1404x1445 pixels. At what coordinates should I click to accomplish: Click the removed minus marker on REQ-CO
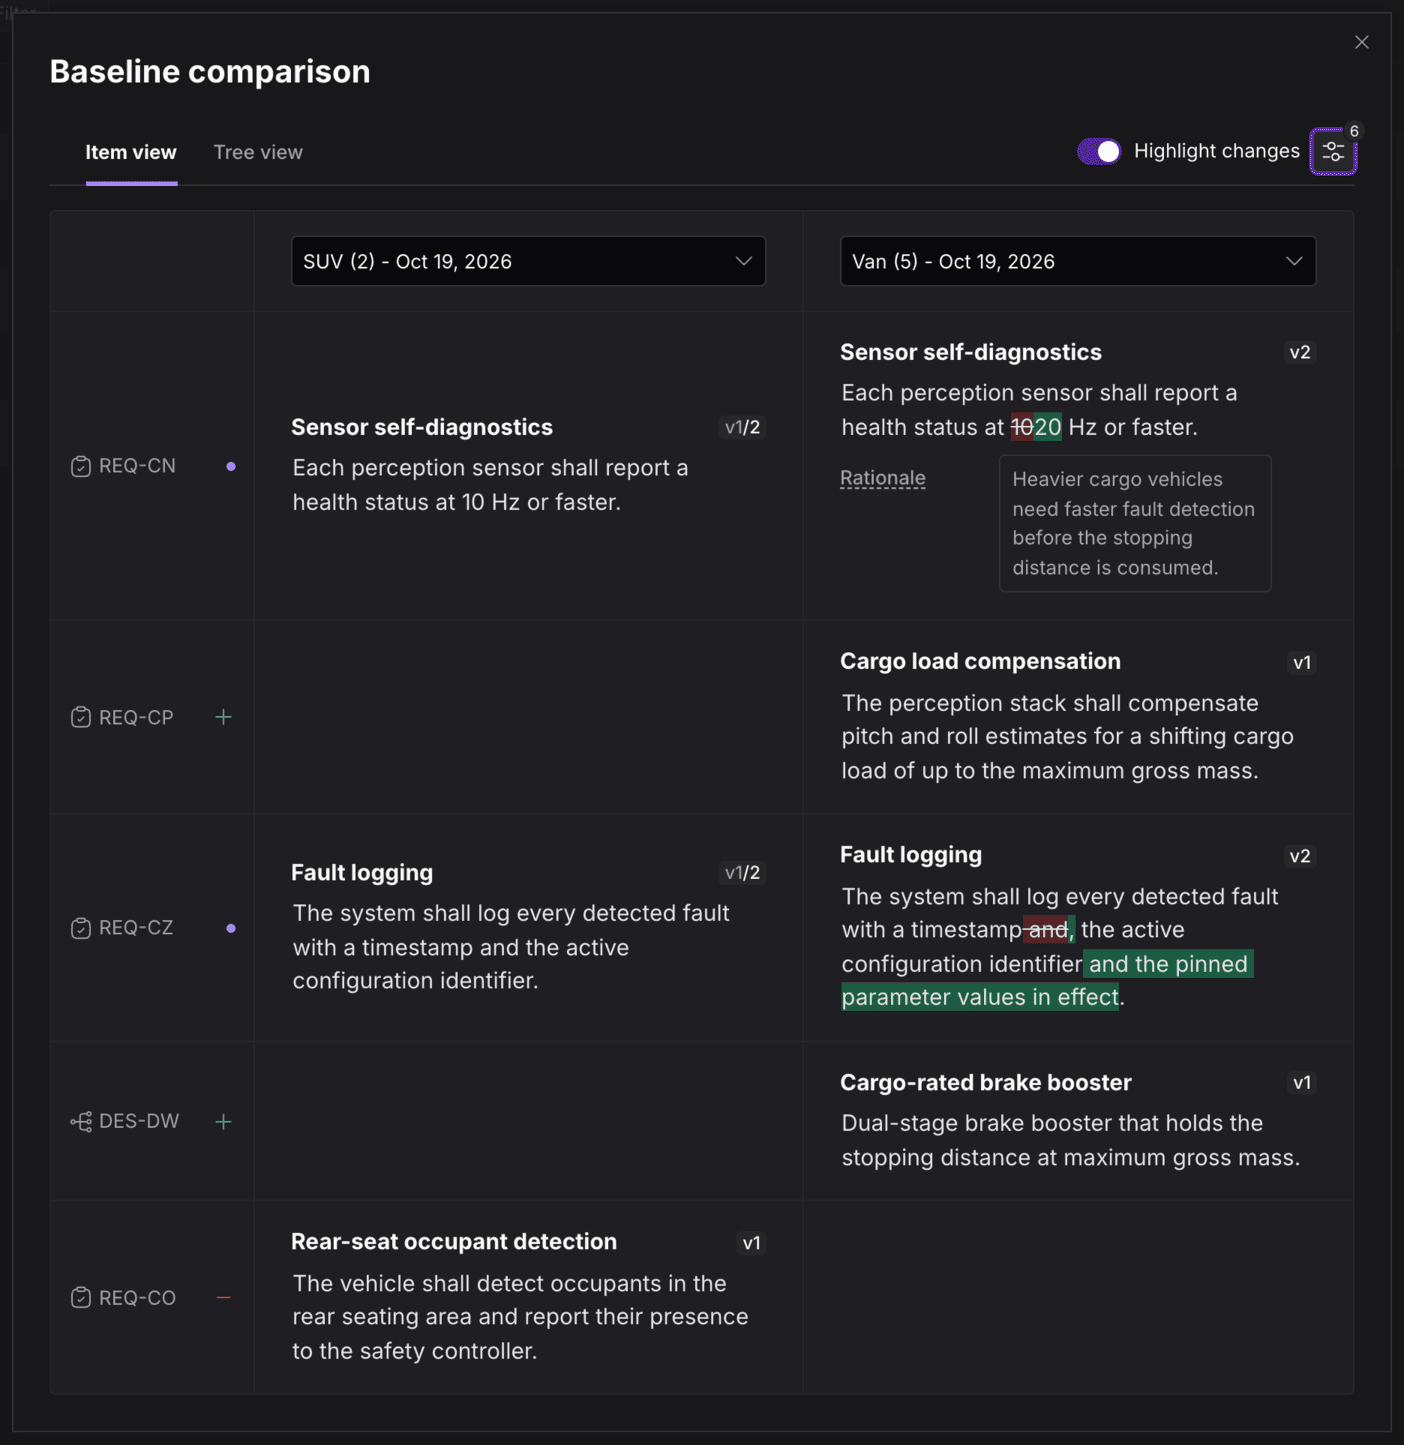[223, 1297]
